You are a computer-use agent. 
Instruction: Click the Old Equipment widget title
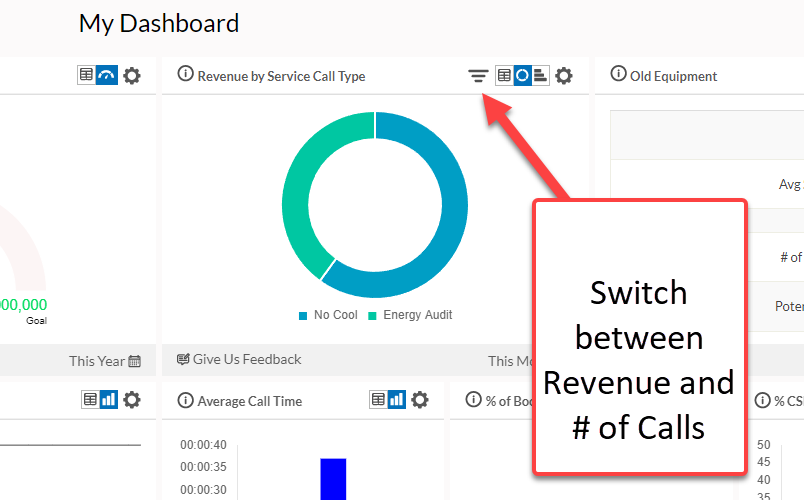[673, 76]
